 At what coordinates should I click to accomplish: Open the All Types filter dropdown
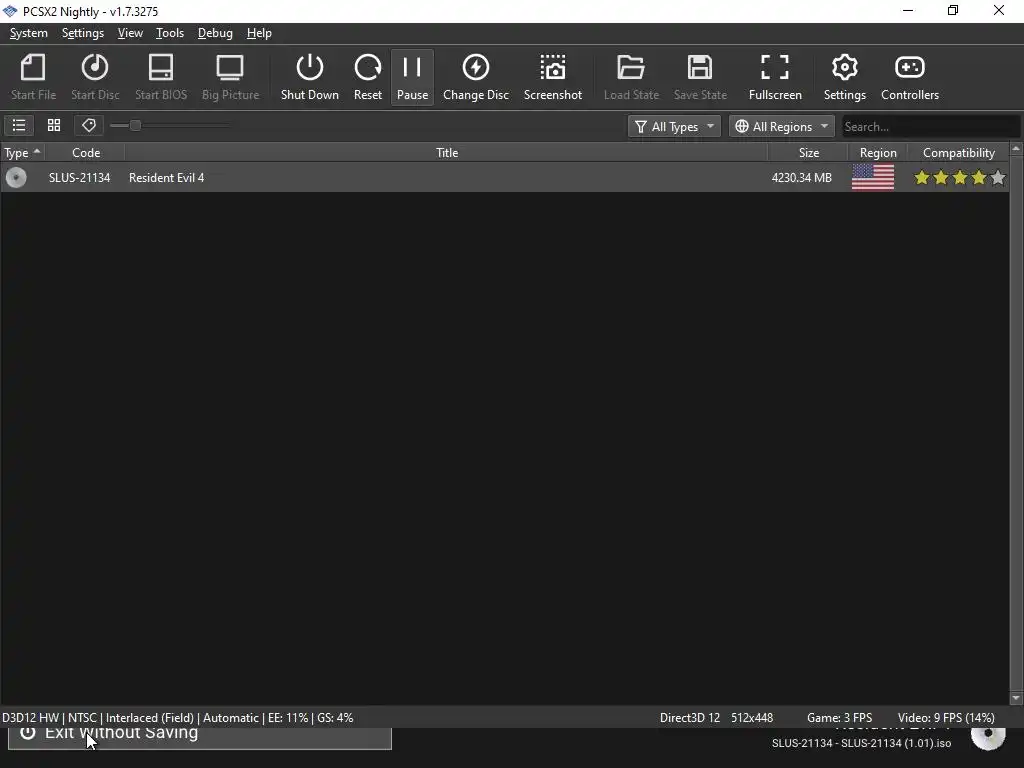tap(674, 126)
